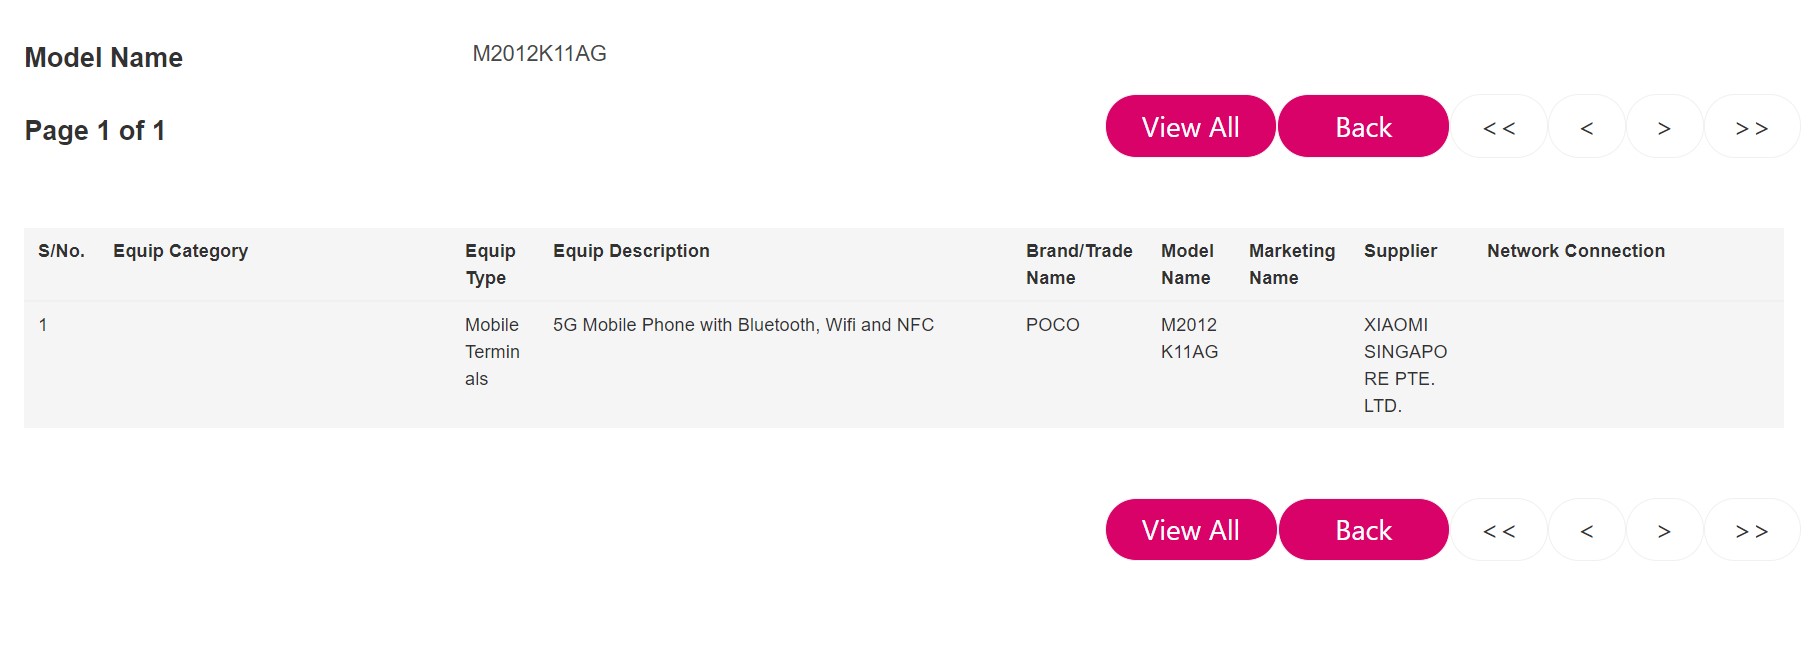This screenshot has height=649, width=1818.
Task: Select the Brand/Trade Name column header
Action: pyautogui.click(x=1079, y=264)
